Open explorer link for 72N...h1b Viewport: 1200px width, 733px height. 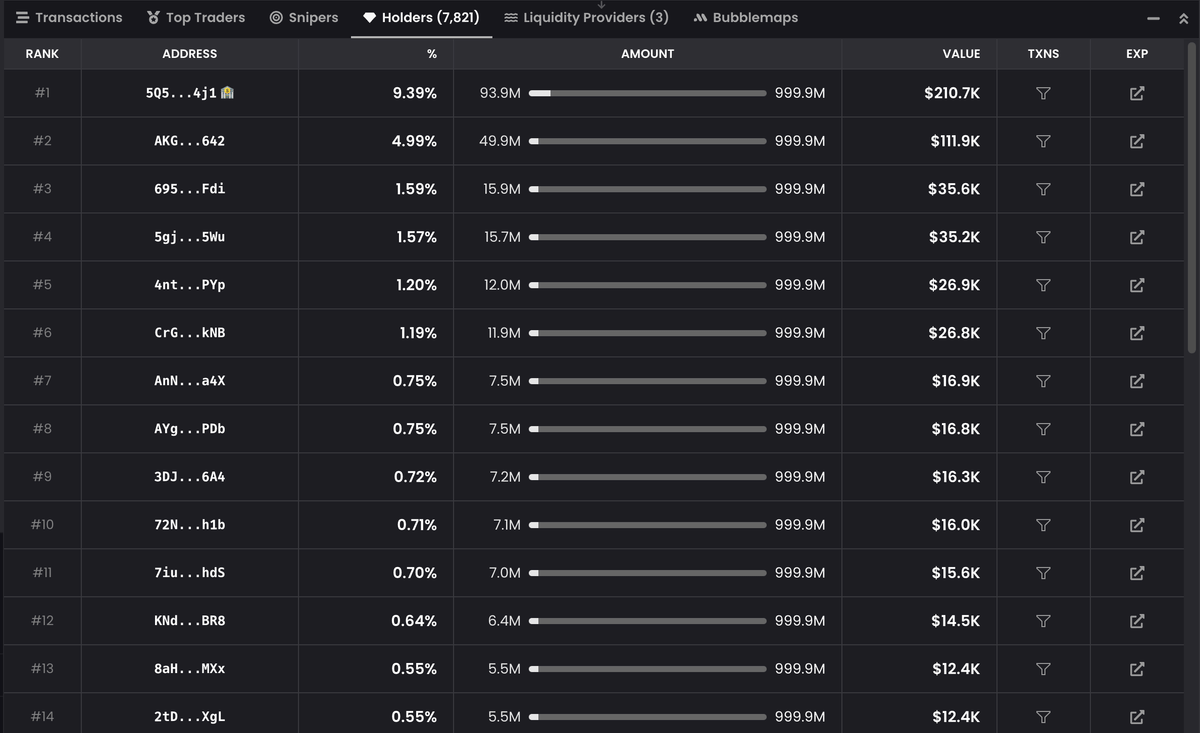1136,525
